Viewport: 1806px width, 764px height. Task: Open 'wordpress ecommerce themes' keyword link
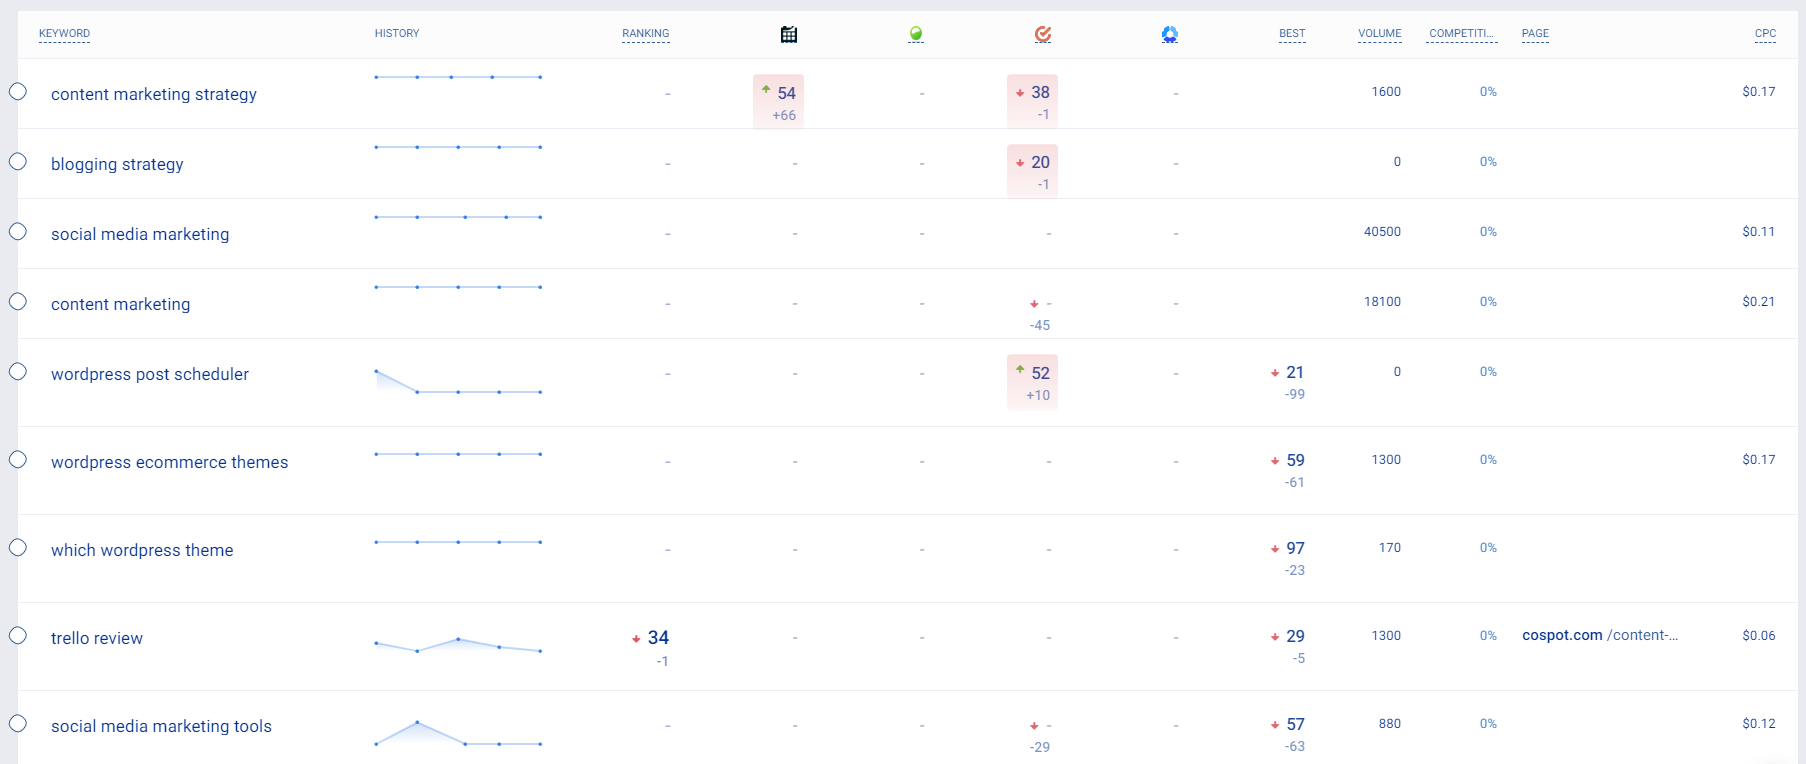(169, 462)
